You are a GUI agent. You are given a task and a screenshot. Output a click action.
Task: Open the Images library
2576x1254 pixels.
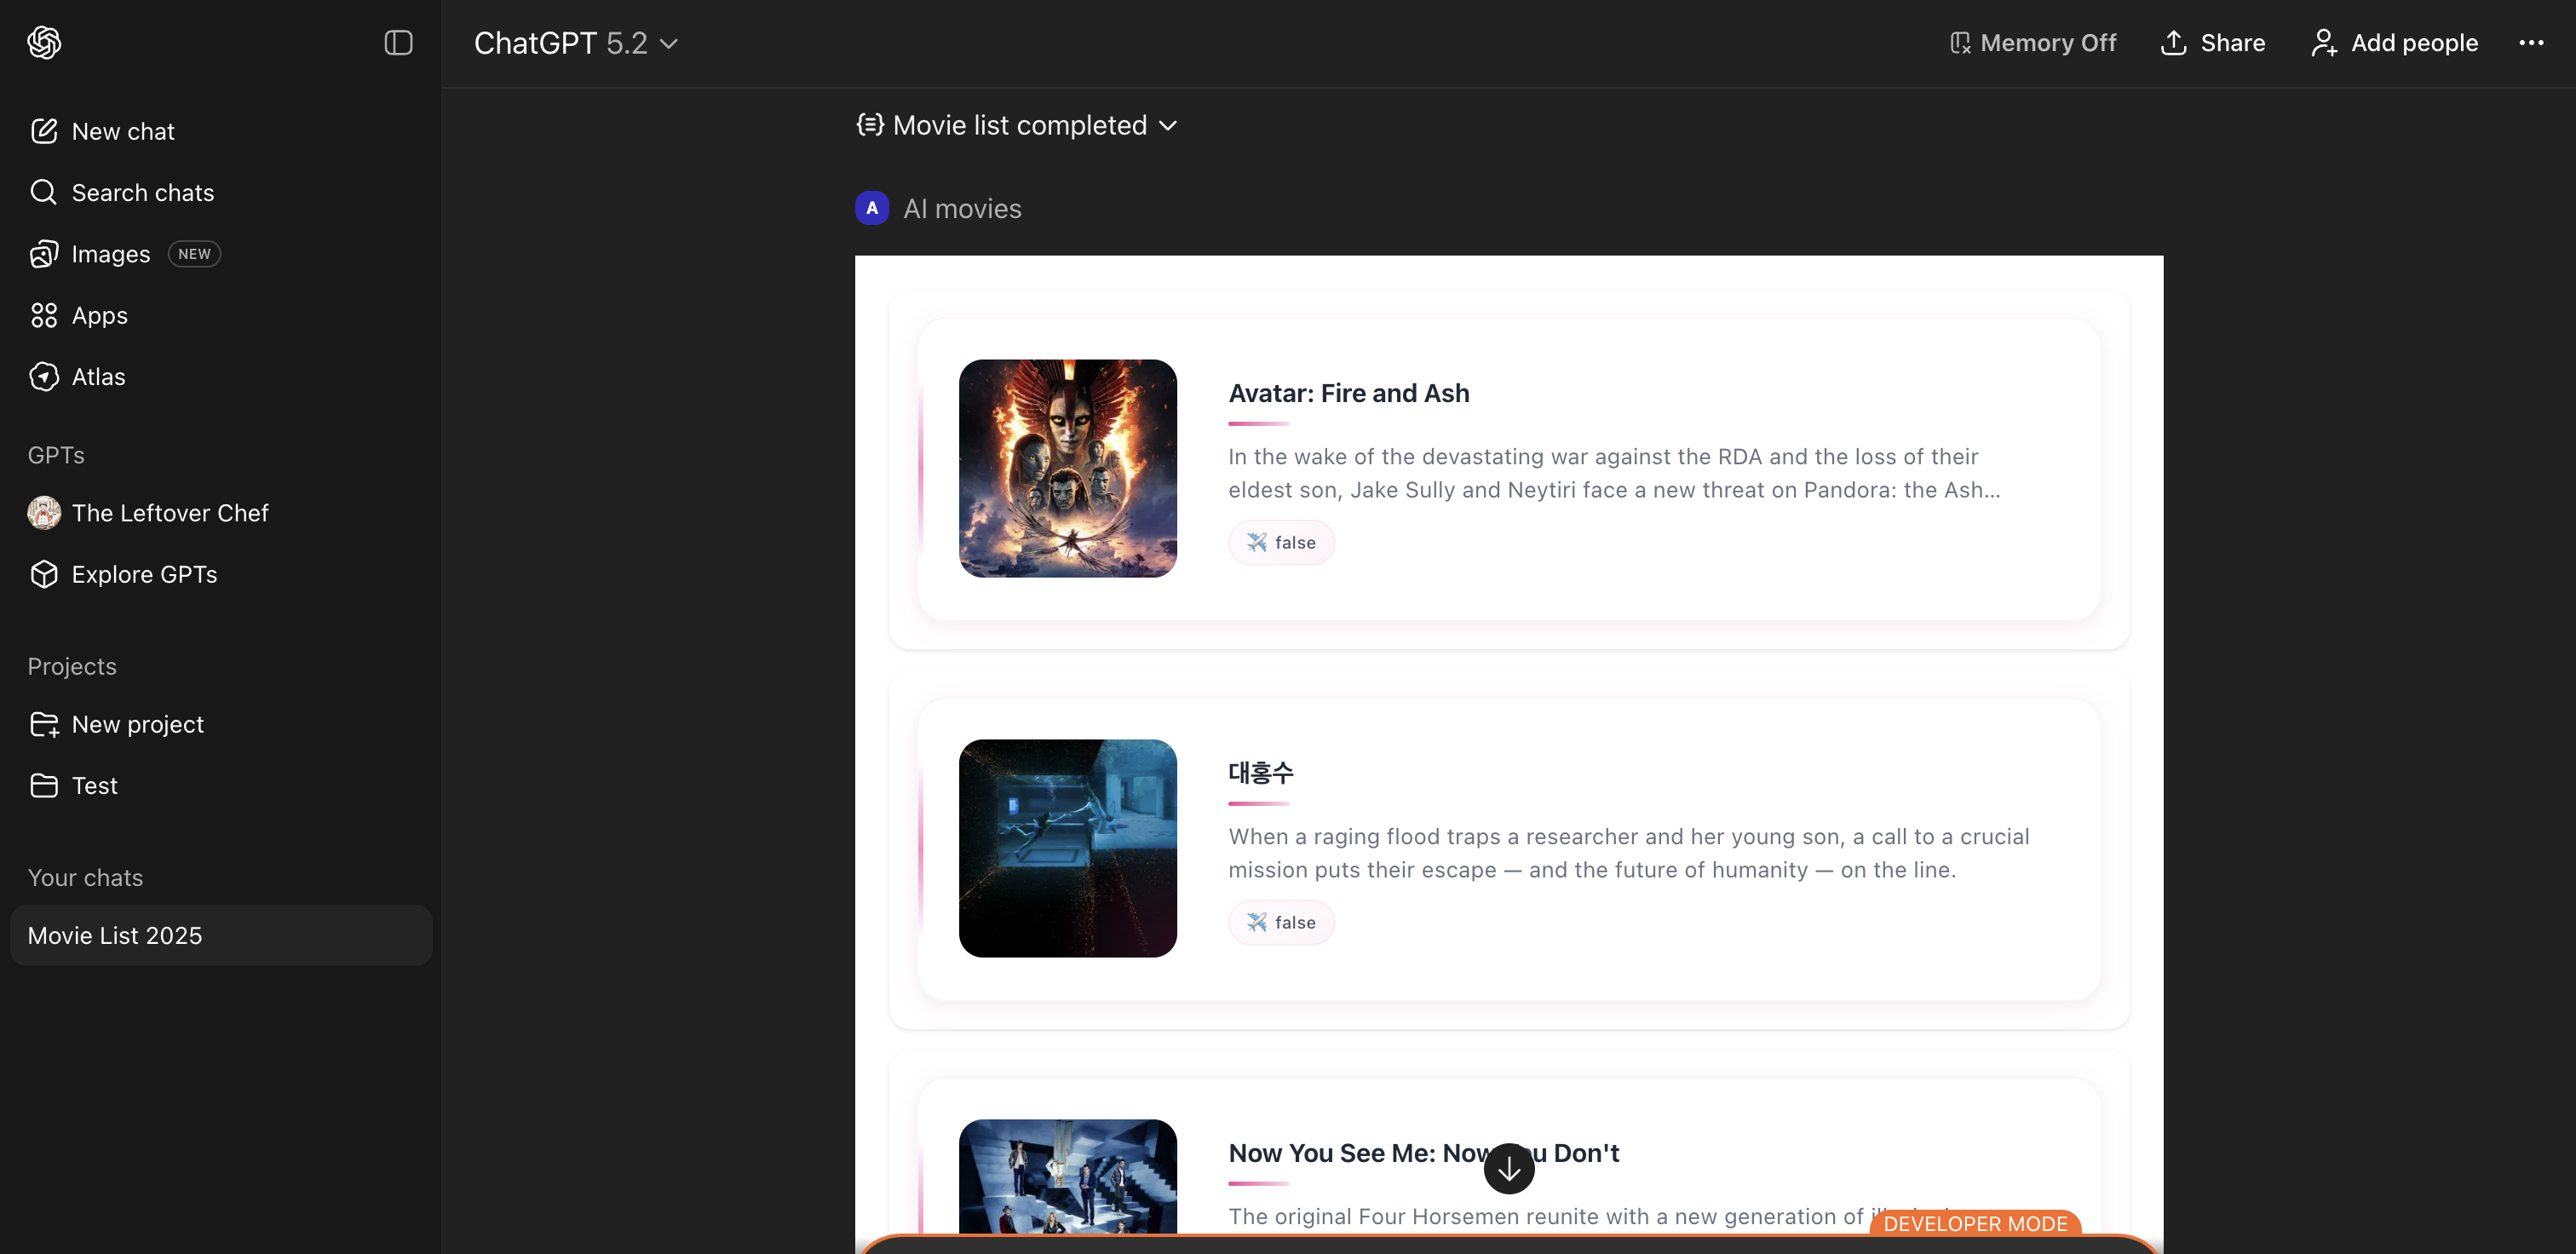coord(110,253)
